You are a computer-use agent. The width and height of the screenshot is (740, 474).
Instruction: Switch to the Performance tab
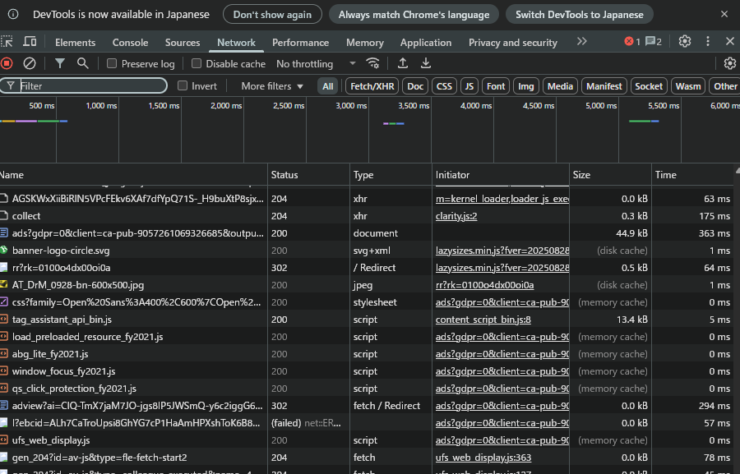point(300,43)
